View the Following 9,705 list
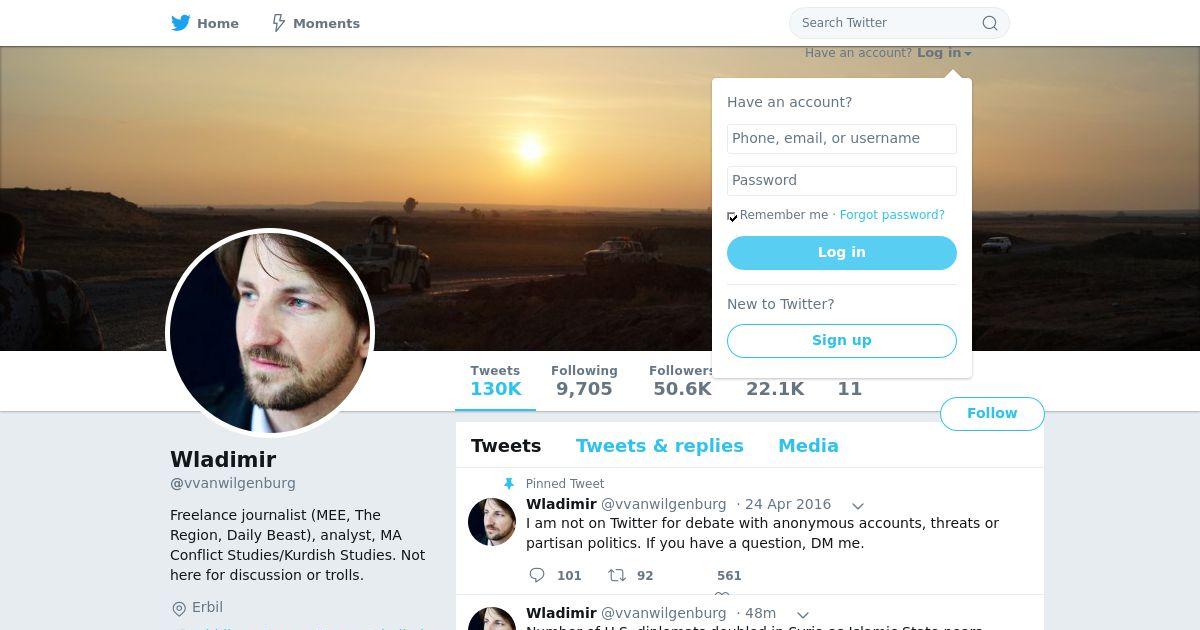1200x630 pixels. [x=584, y=381]
